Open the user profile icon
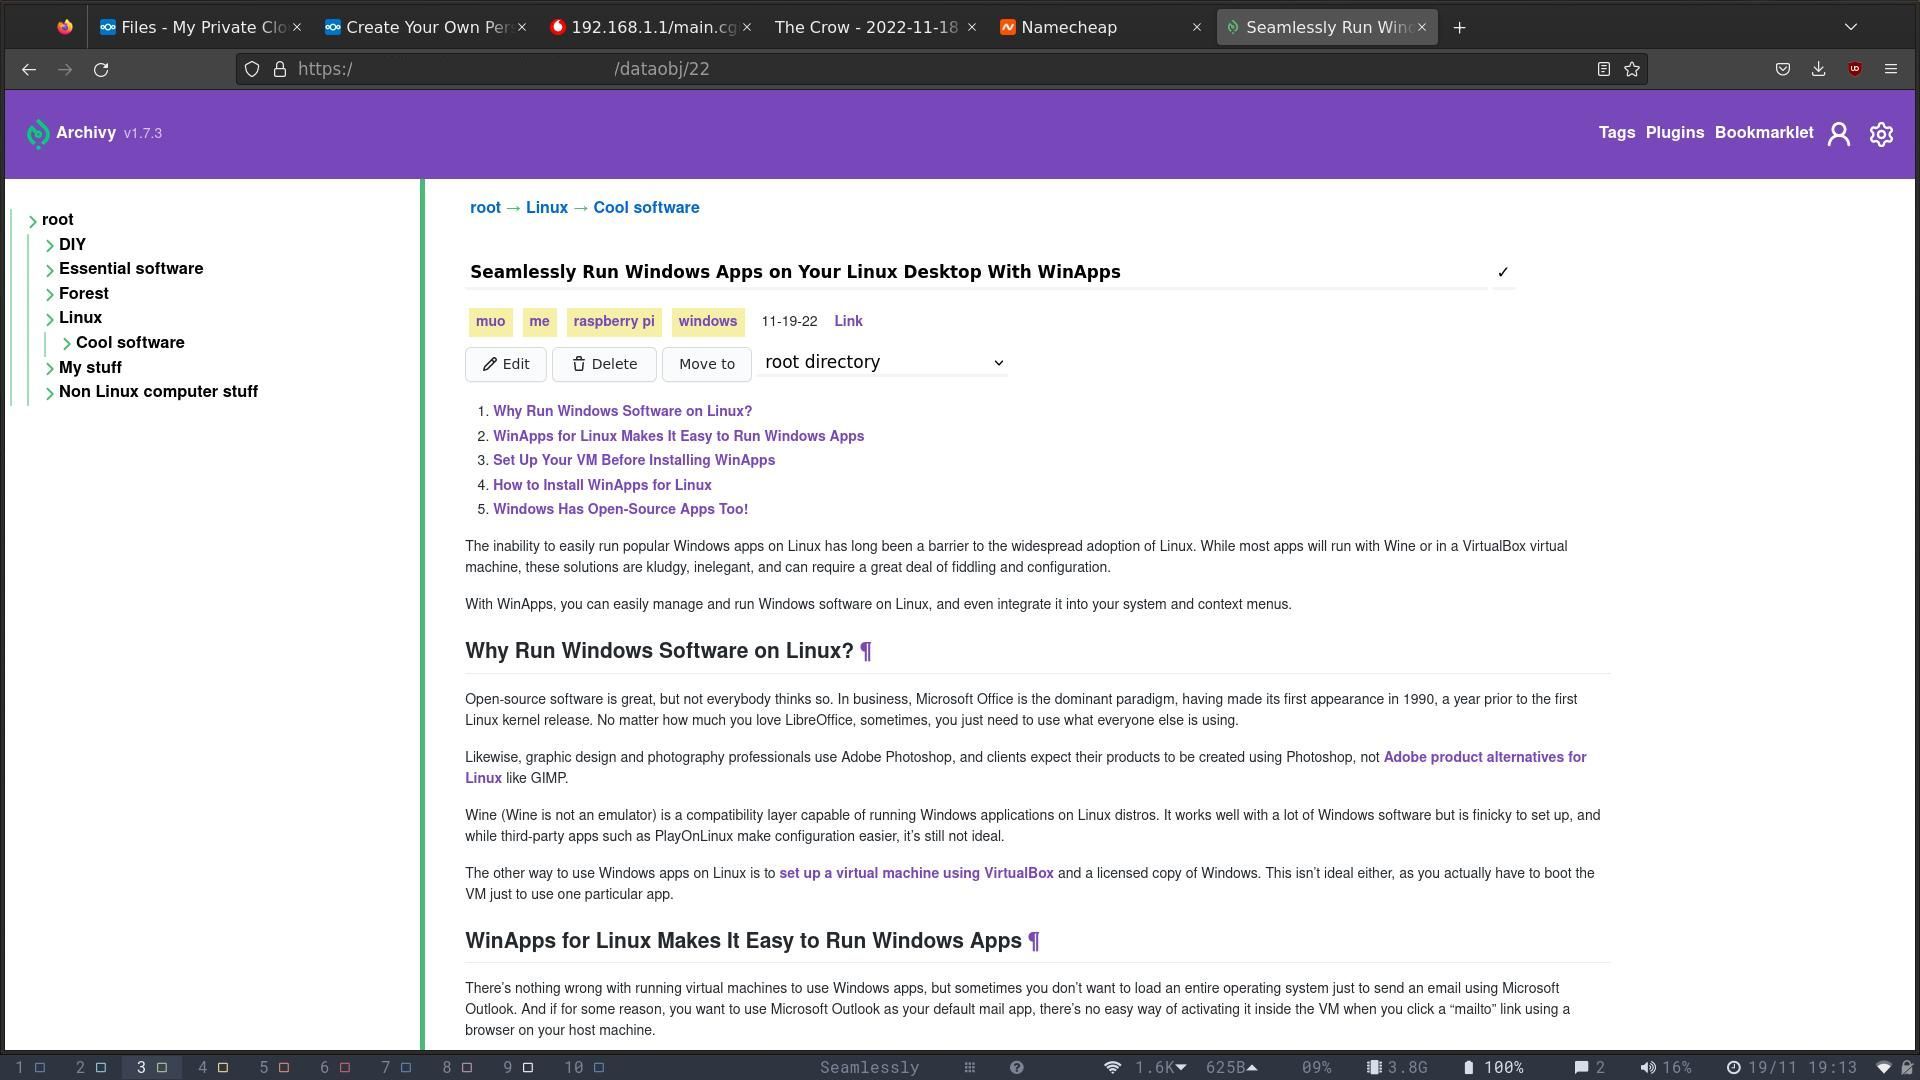Screen dimensions: 1920x1080 tap(1838, 134)
